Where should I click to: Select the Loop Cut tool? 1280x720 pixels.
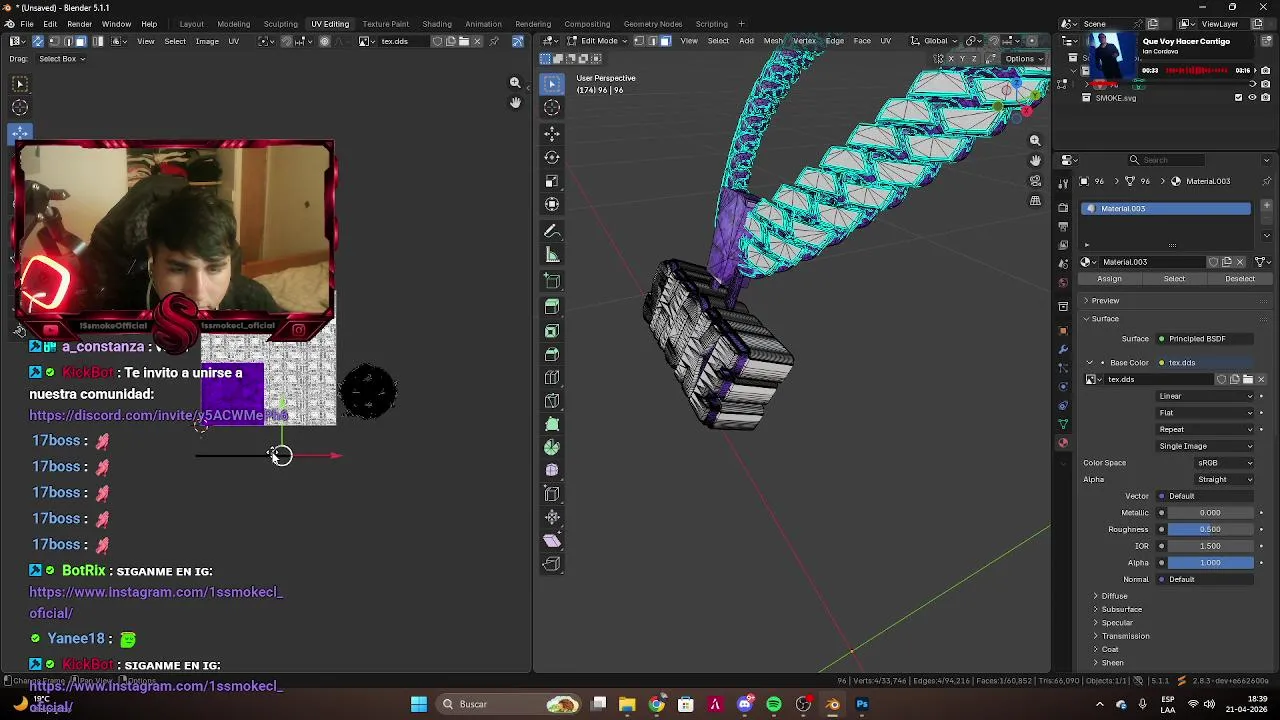pos(552,378)
